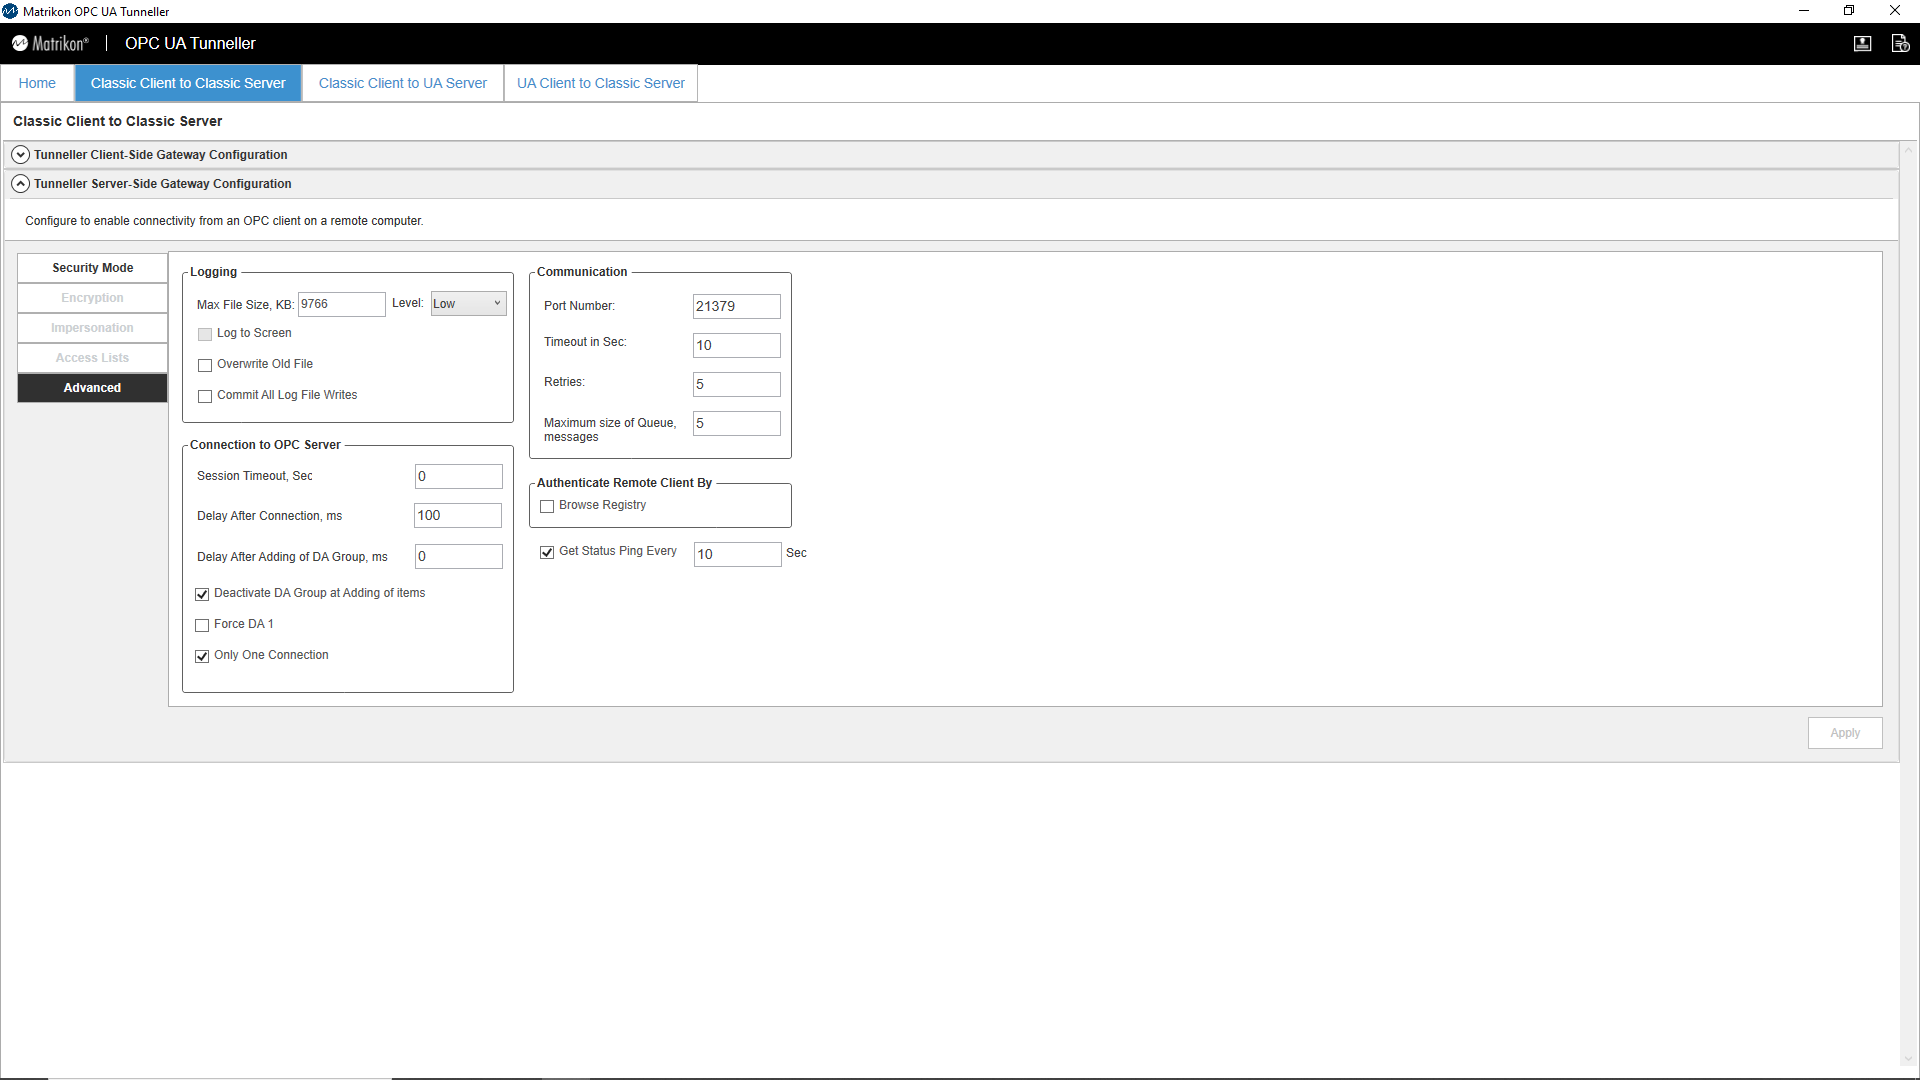The width and height of the screenshot is (1920, 1080).
Task: Enable the Force DA 1 checkbox
Action: click(x=202, y=625)
